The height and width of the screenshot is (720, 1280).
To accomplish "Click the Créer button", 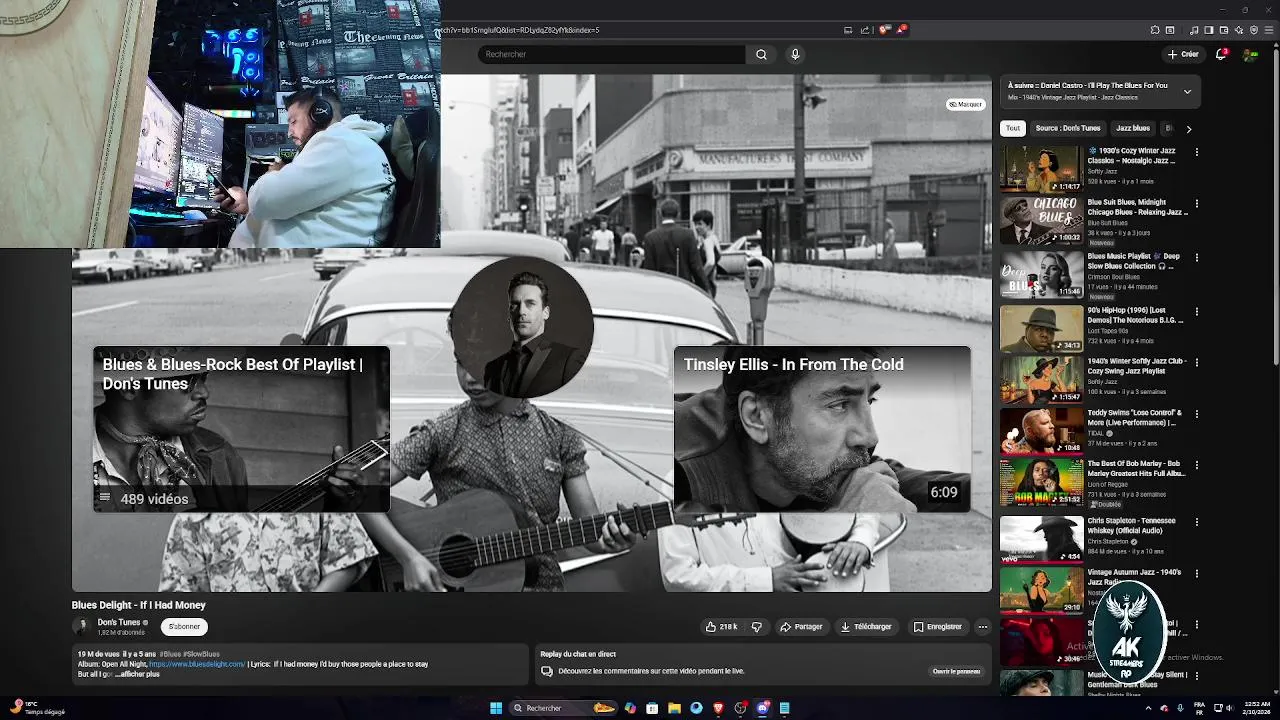I will coord(1183,54).
